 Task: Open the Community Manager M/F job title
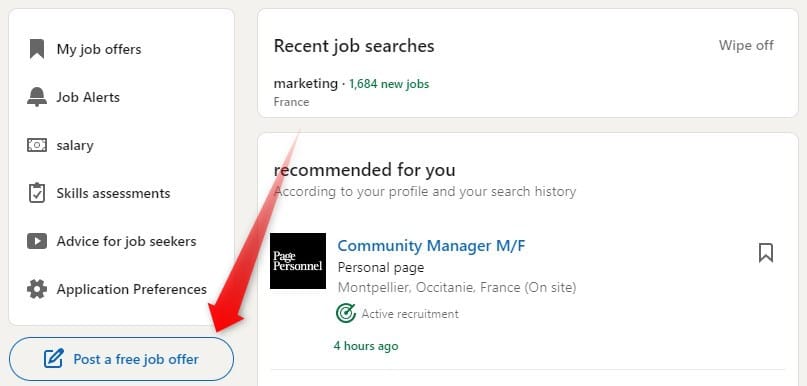point(431,245)
